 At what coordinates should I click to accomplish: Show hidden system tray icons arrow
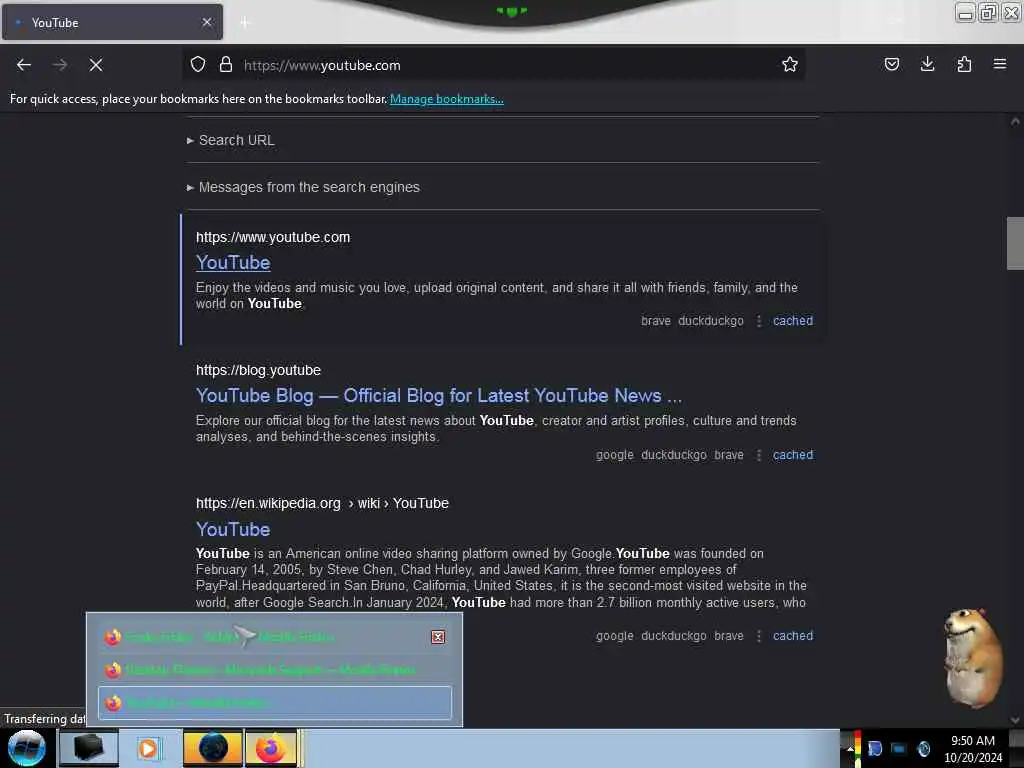click(x=850, y=748)
